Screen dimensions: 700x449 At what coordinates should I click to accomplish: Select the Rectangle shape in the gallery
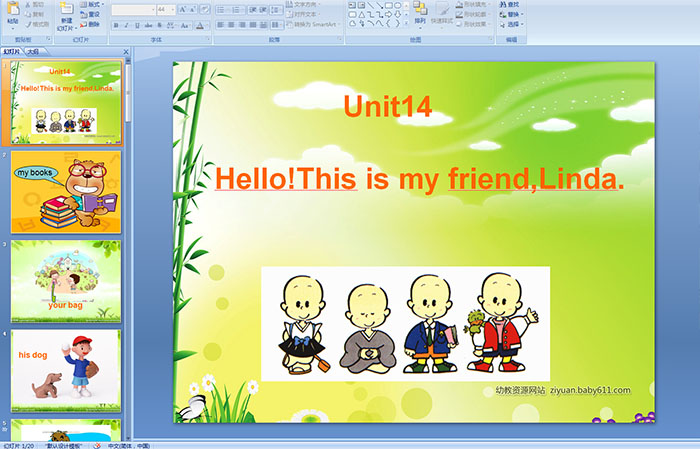click(388, 5)
